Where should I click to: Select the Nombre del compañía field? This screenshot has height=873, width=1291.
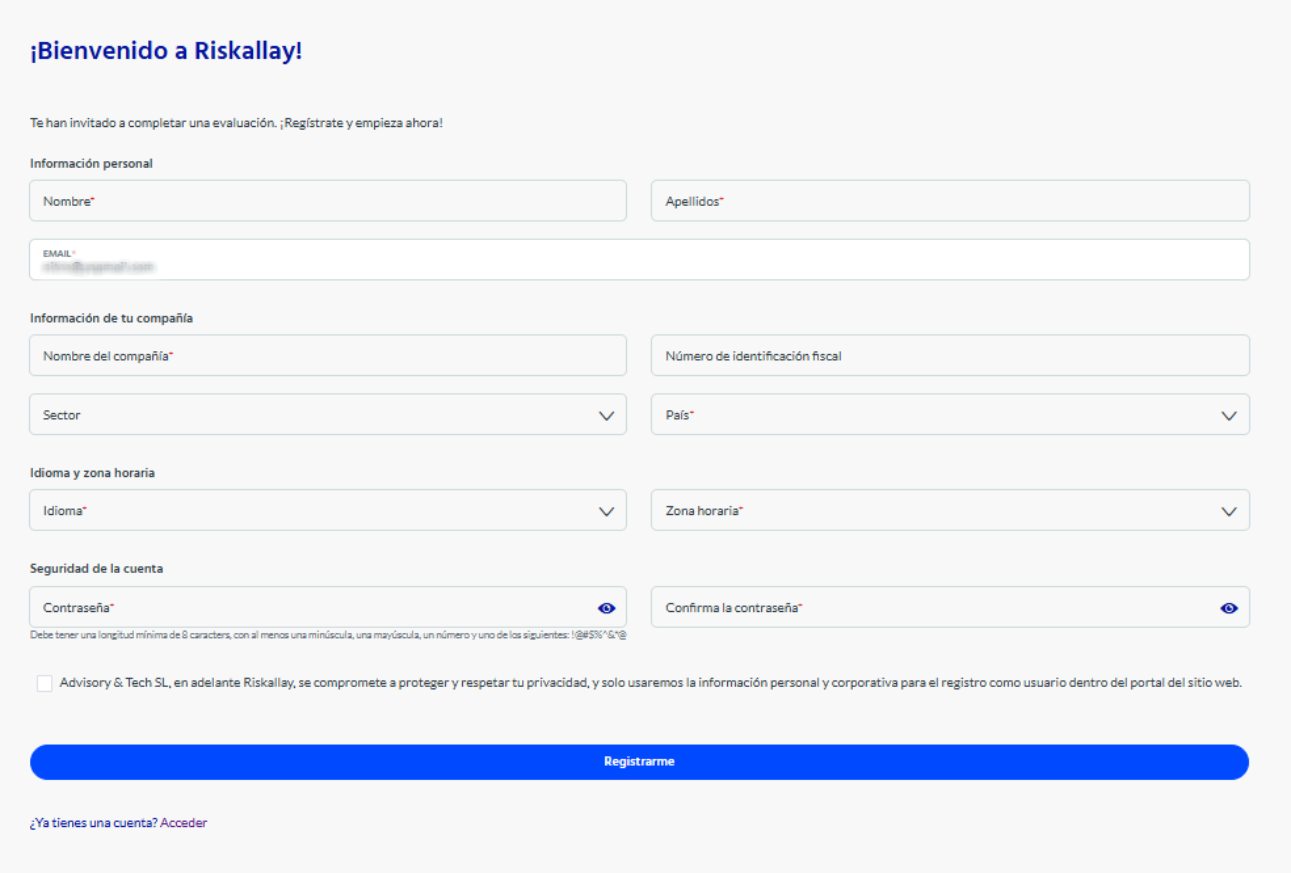coord(328,355)
